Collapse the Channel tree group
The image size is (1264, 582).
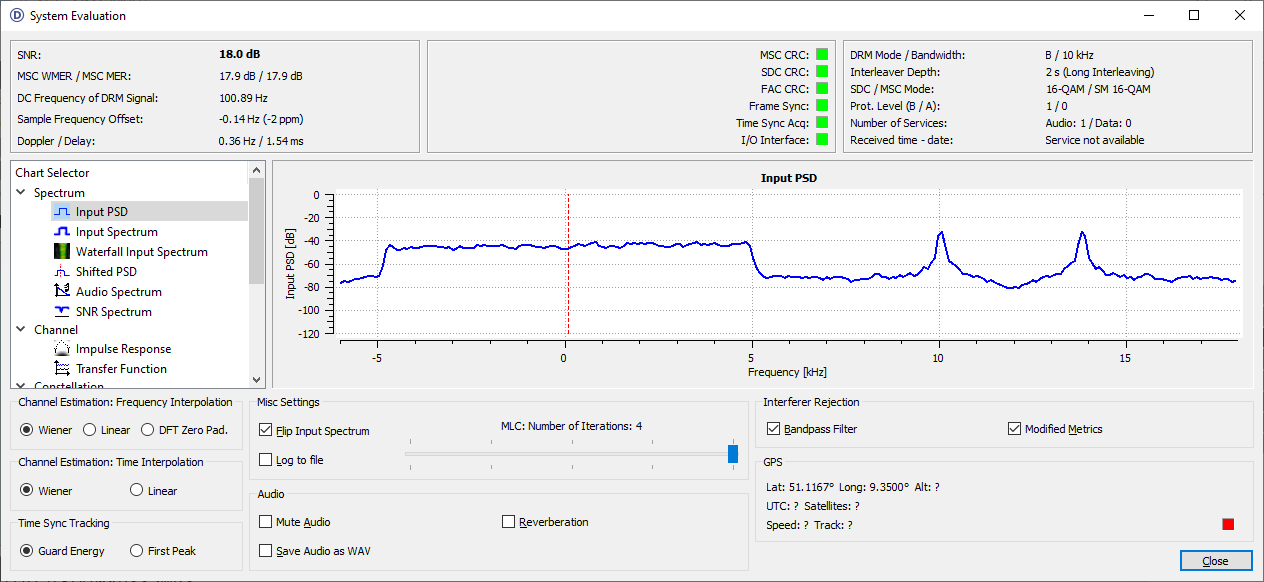[x=22, y=329]
